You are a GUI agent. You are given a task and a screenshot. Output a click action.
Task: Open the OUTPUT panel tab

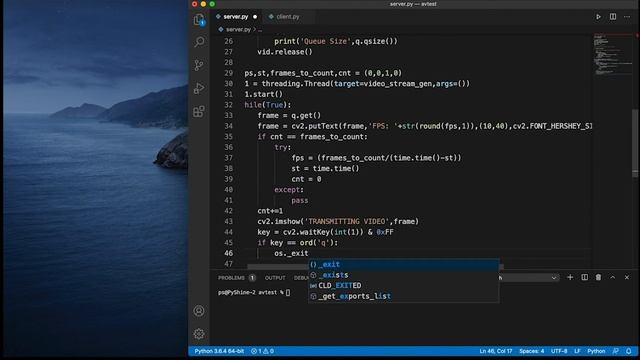click(x=275, y=278)
